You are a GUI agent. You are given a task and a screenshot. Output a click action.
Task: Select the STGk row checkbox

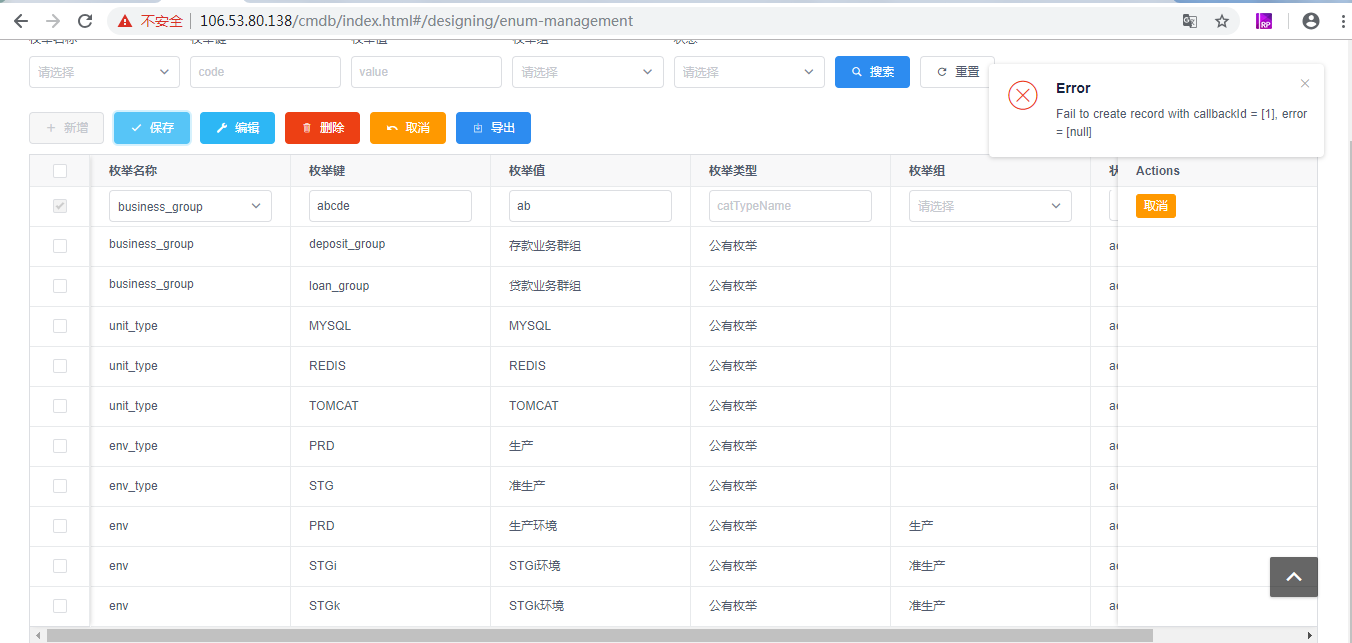tap(60, 606)
